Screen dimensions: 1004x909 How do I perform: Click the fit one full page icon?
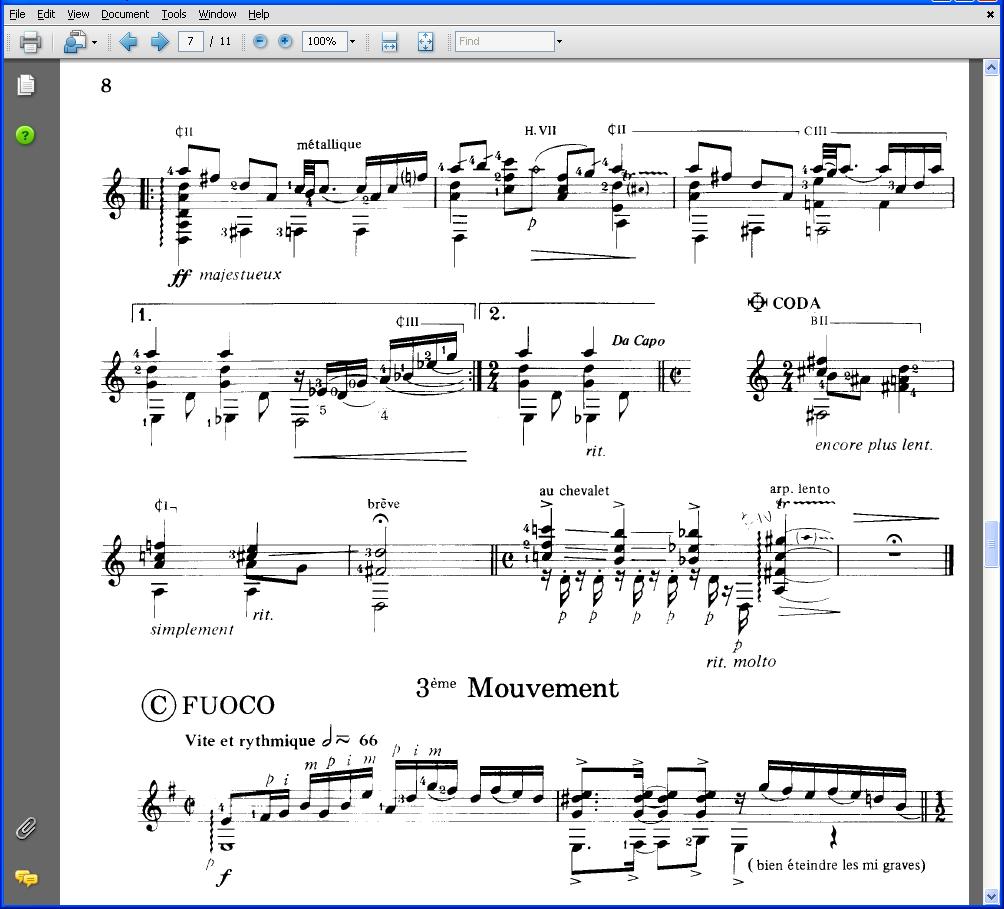coord(425,42)
